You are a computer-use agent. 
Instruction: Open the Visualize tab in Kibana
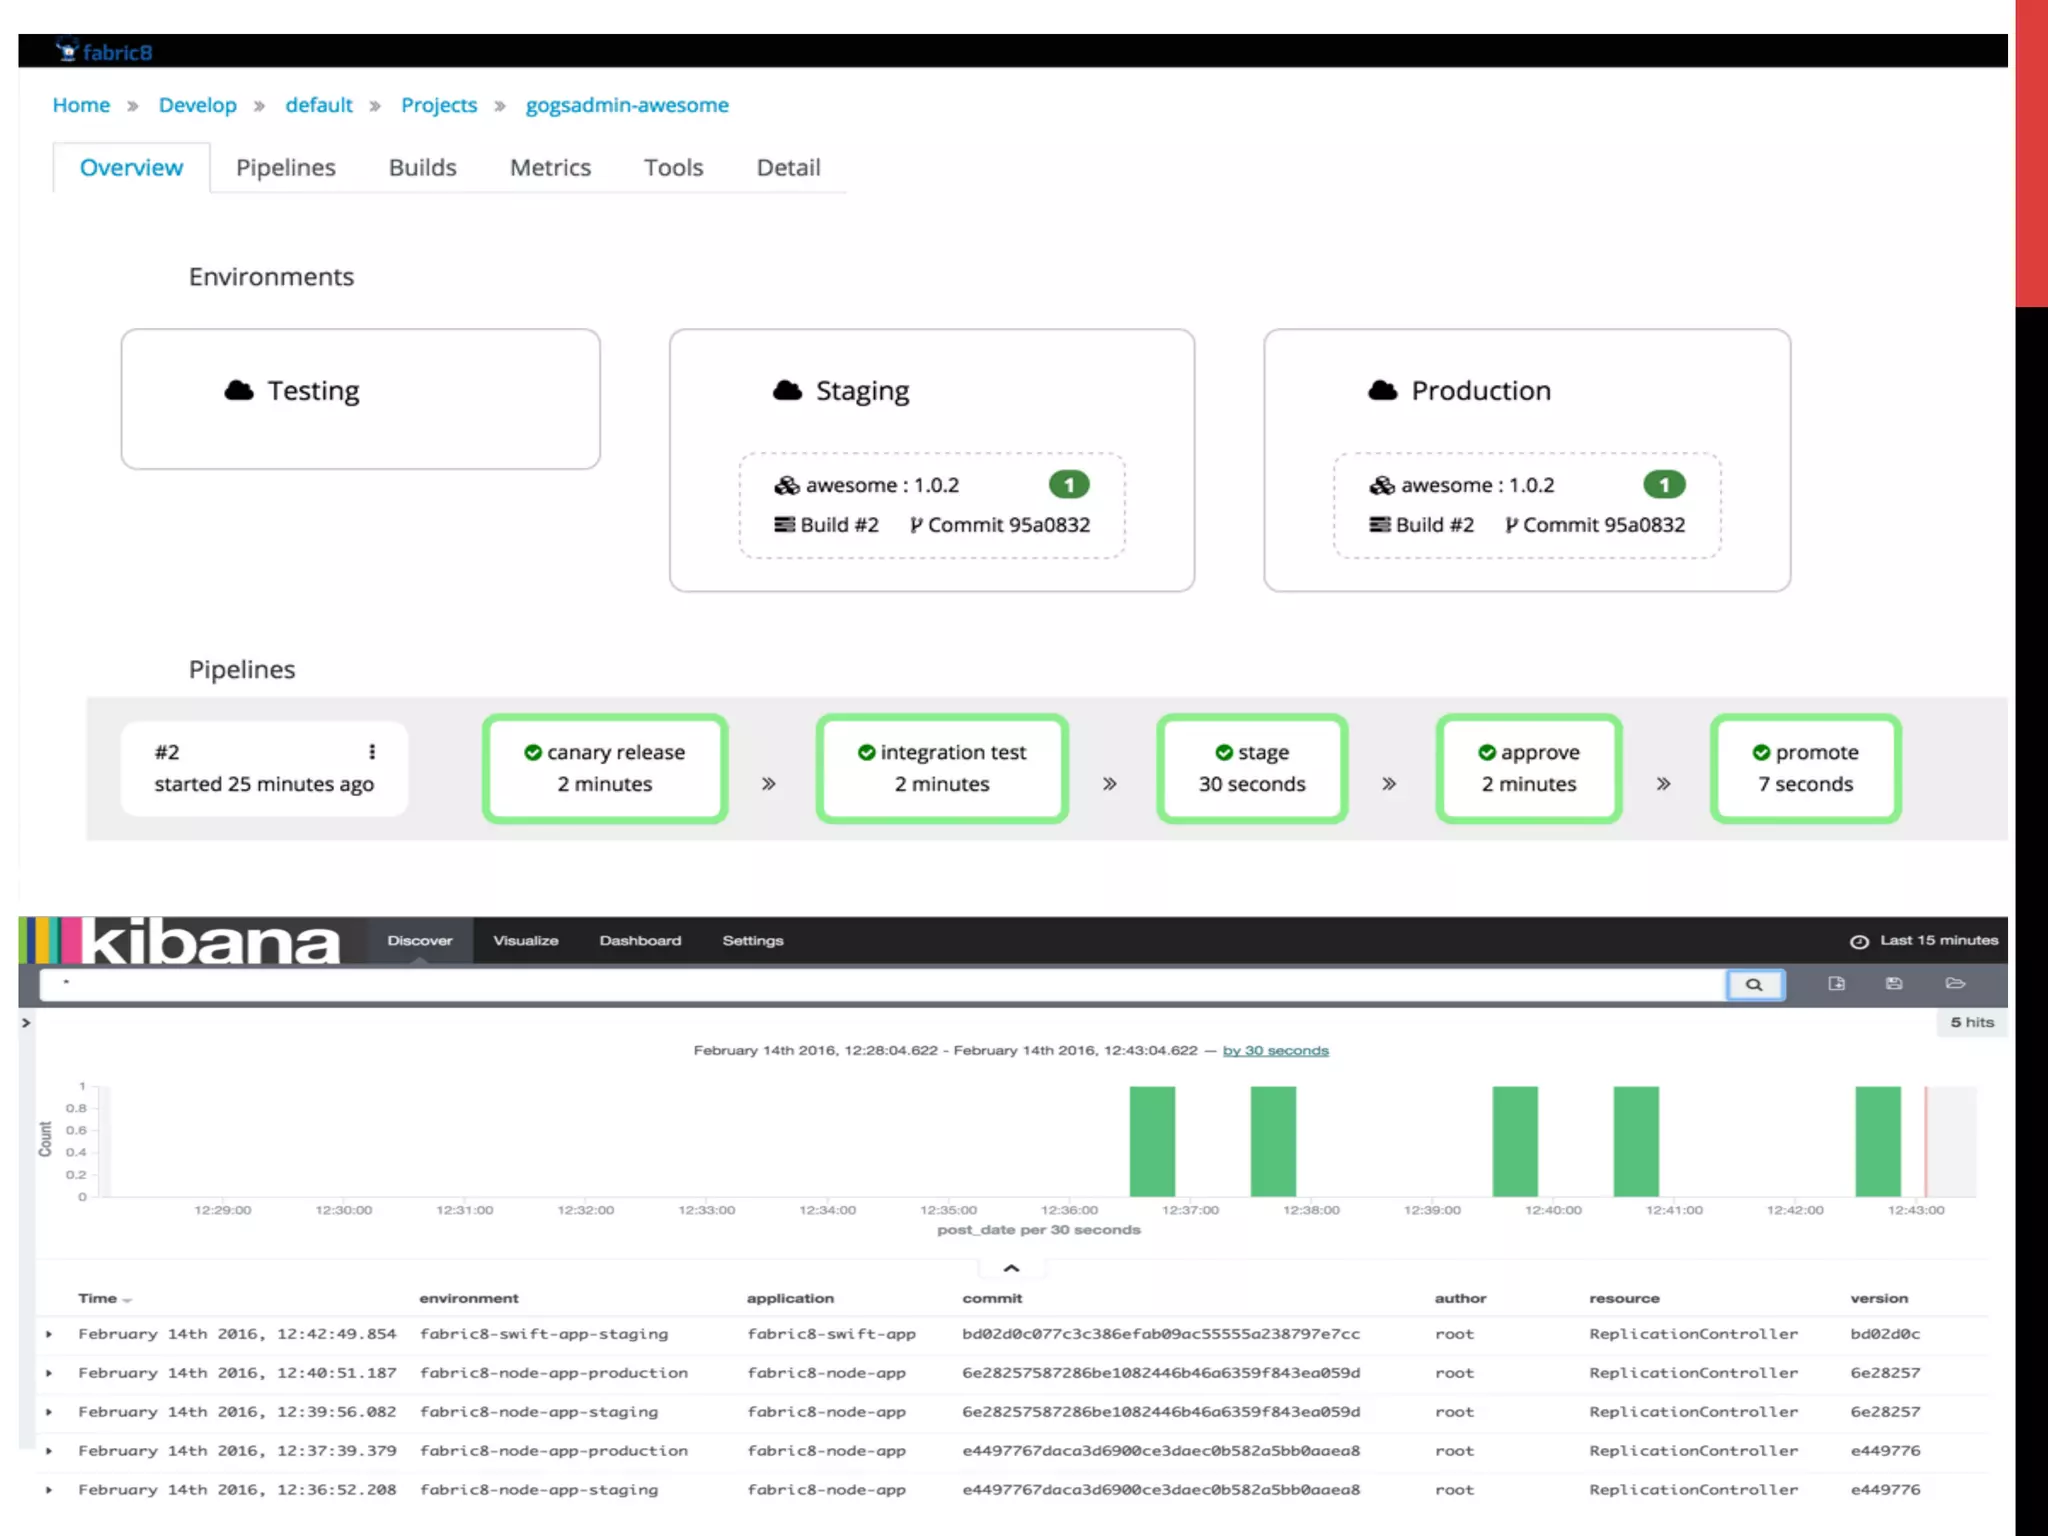tap(525, 941)
